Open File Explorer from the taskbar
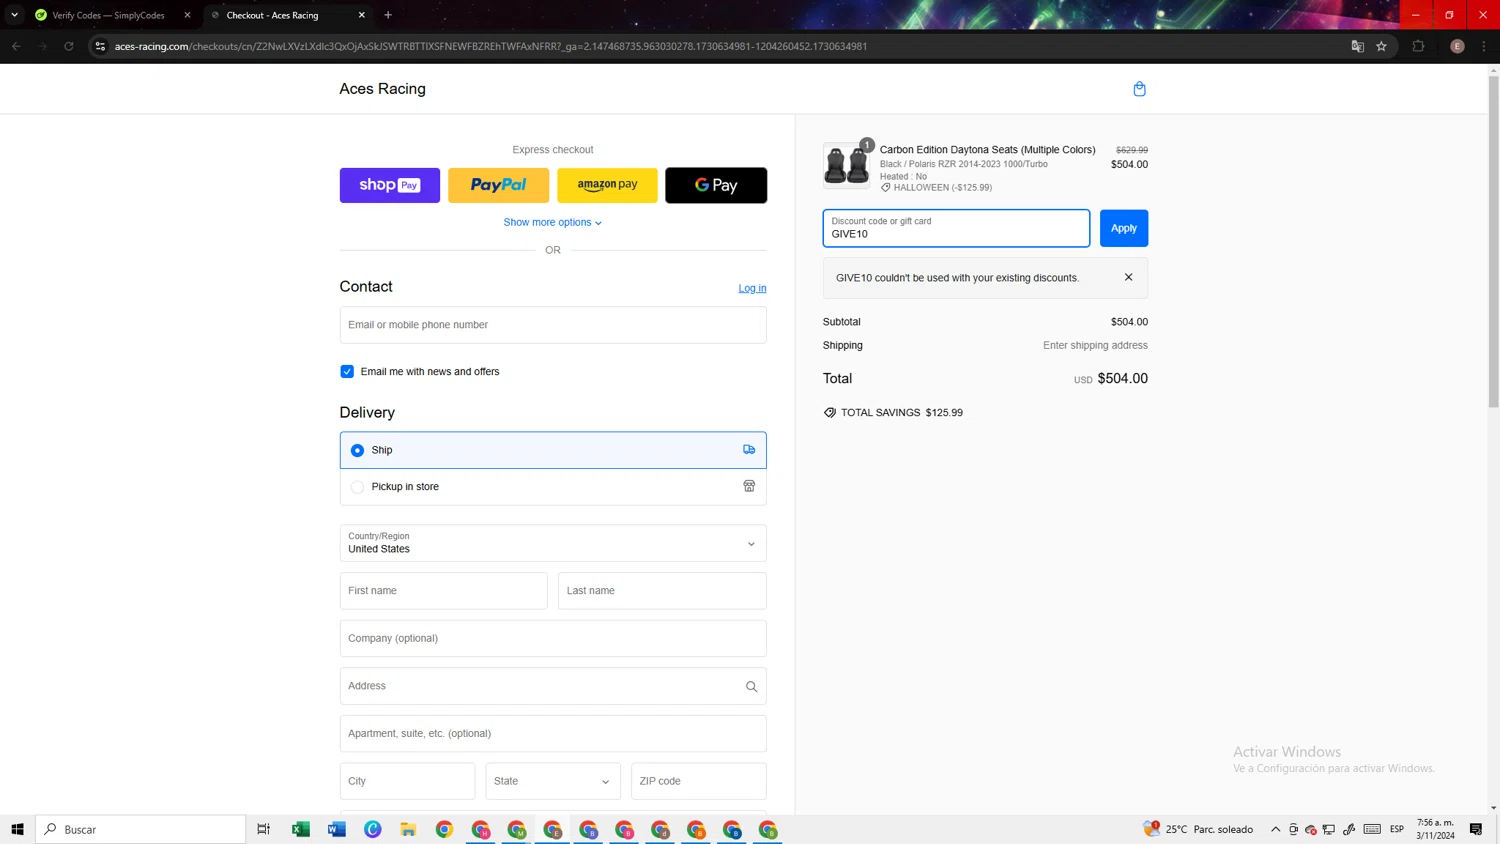This screenshot has height=844, width=1500. coord(408,829)
